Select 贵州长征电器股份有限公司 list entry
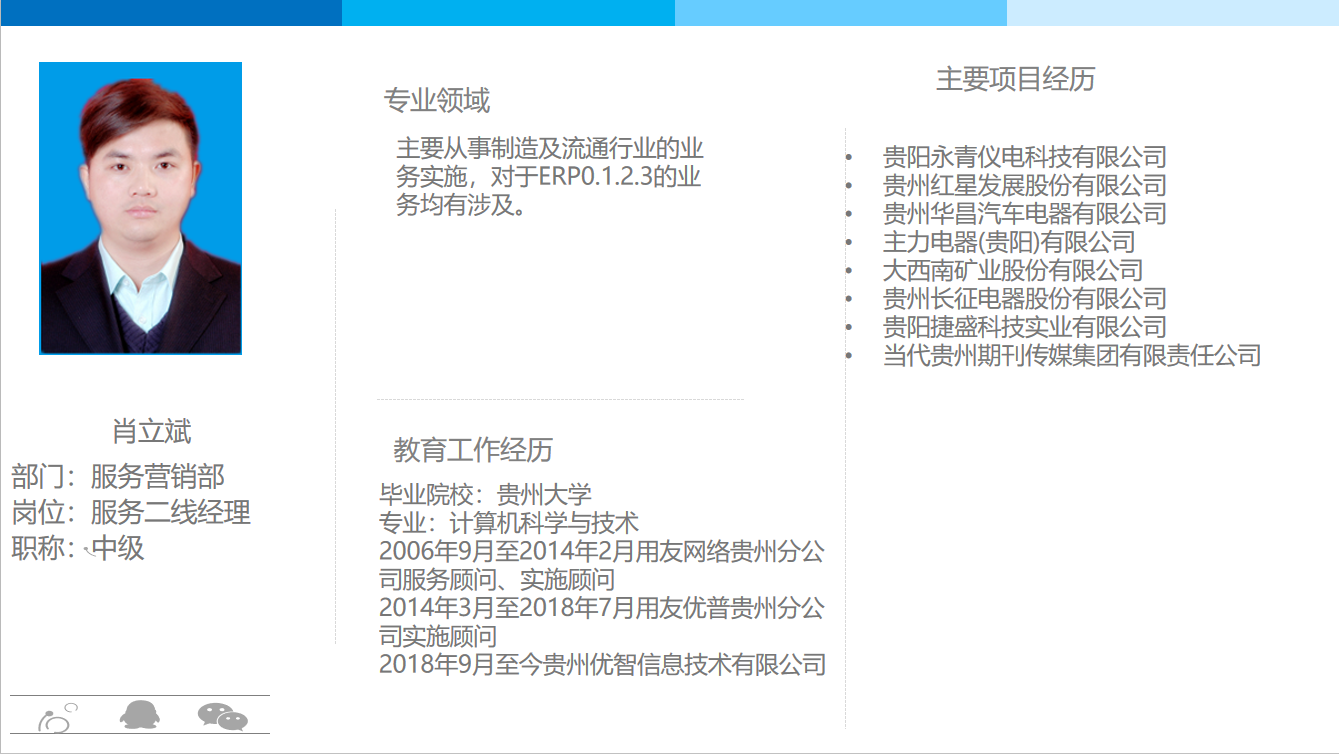The image size is (1339, 754). point(1024,298)
